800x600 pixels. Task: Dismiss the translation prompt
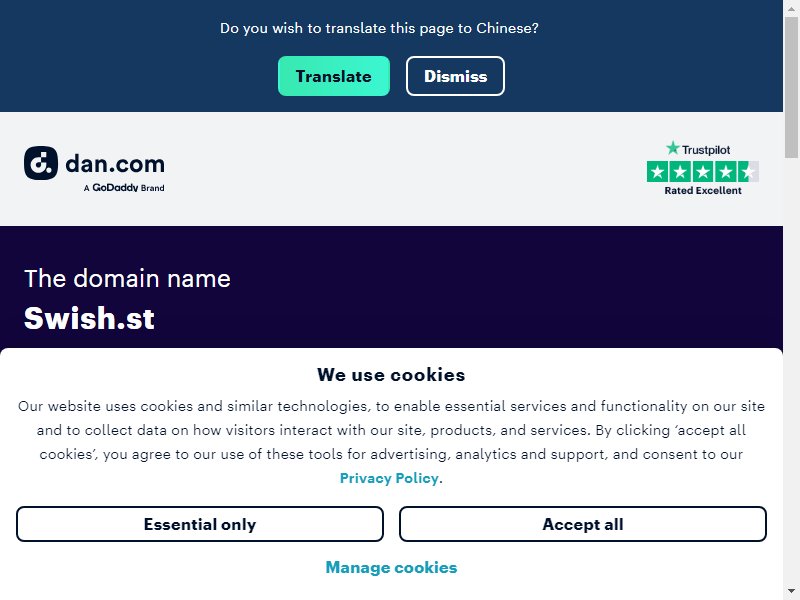455,76
